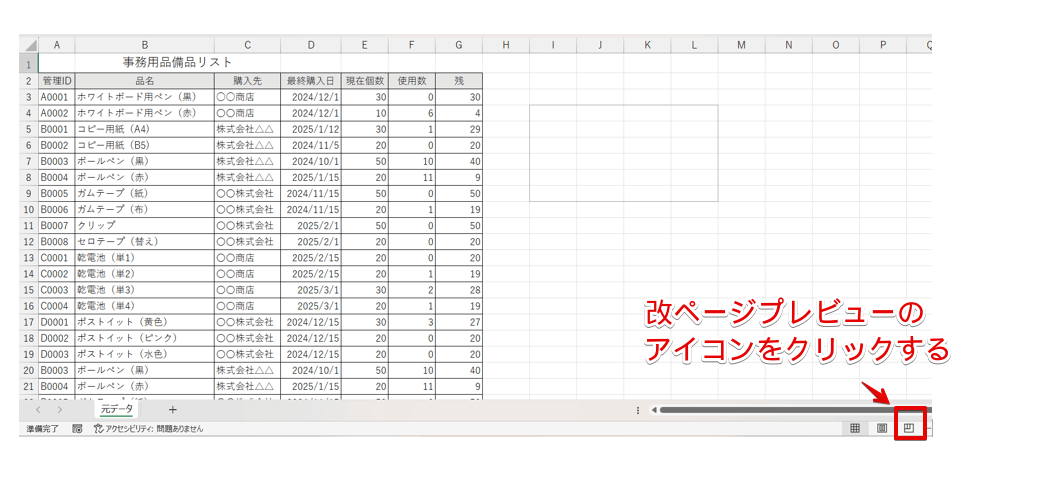Click the Page Break Preview view icon
This screenshot has height=482, width=1037.
(x=909, y=428)
